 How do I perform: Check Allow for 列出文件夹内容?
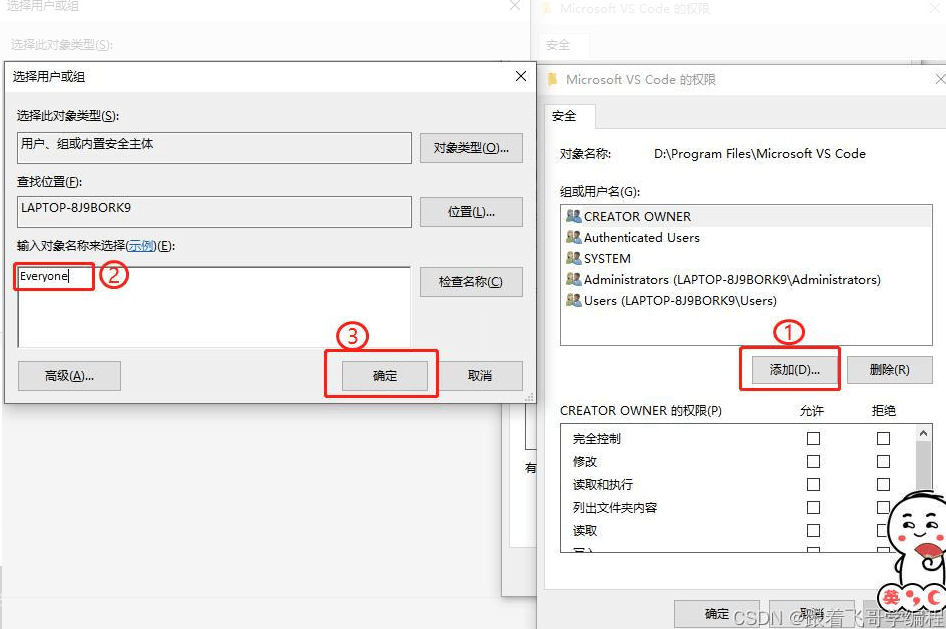[813, 507]
